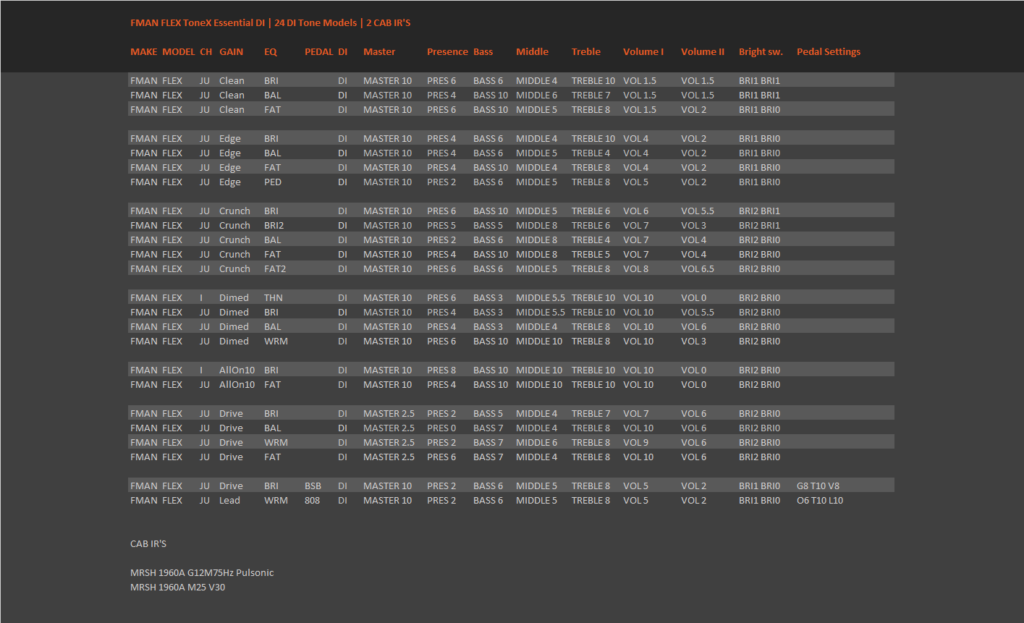Click the MAKE column header
The image size is (1024, 623).
pos(144,52)
